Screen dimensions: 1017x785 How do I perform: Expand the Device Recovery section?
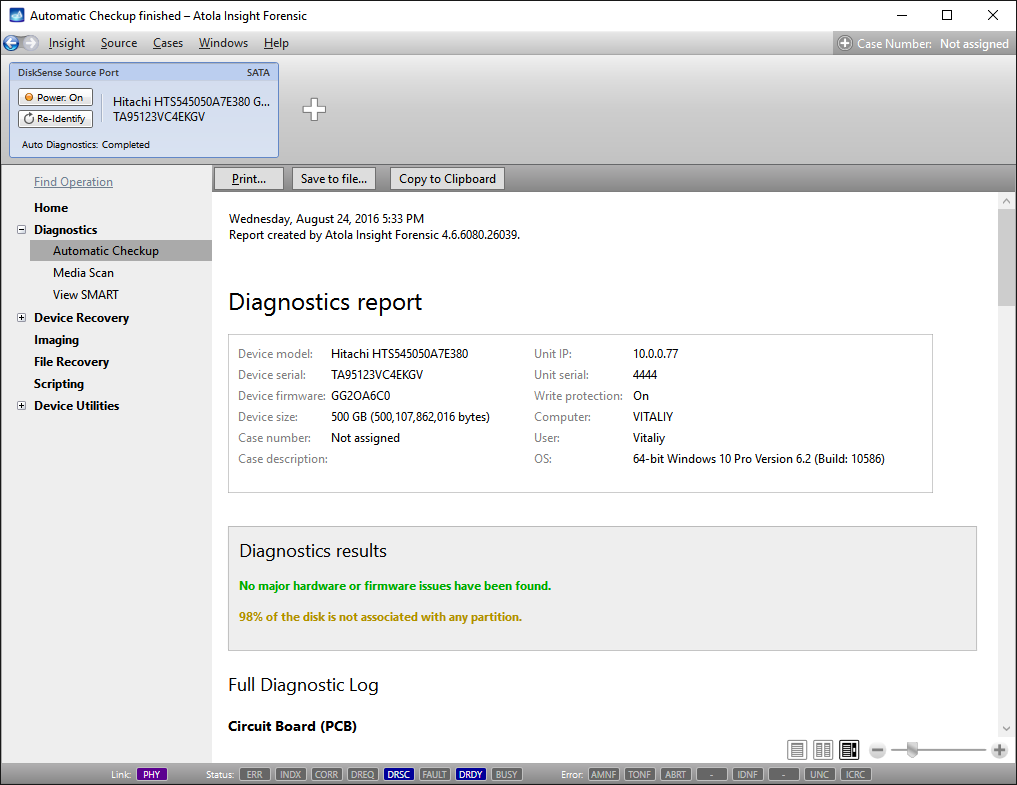click(x=22, y=318)
